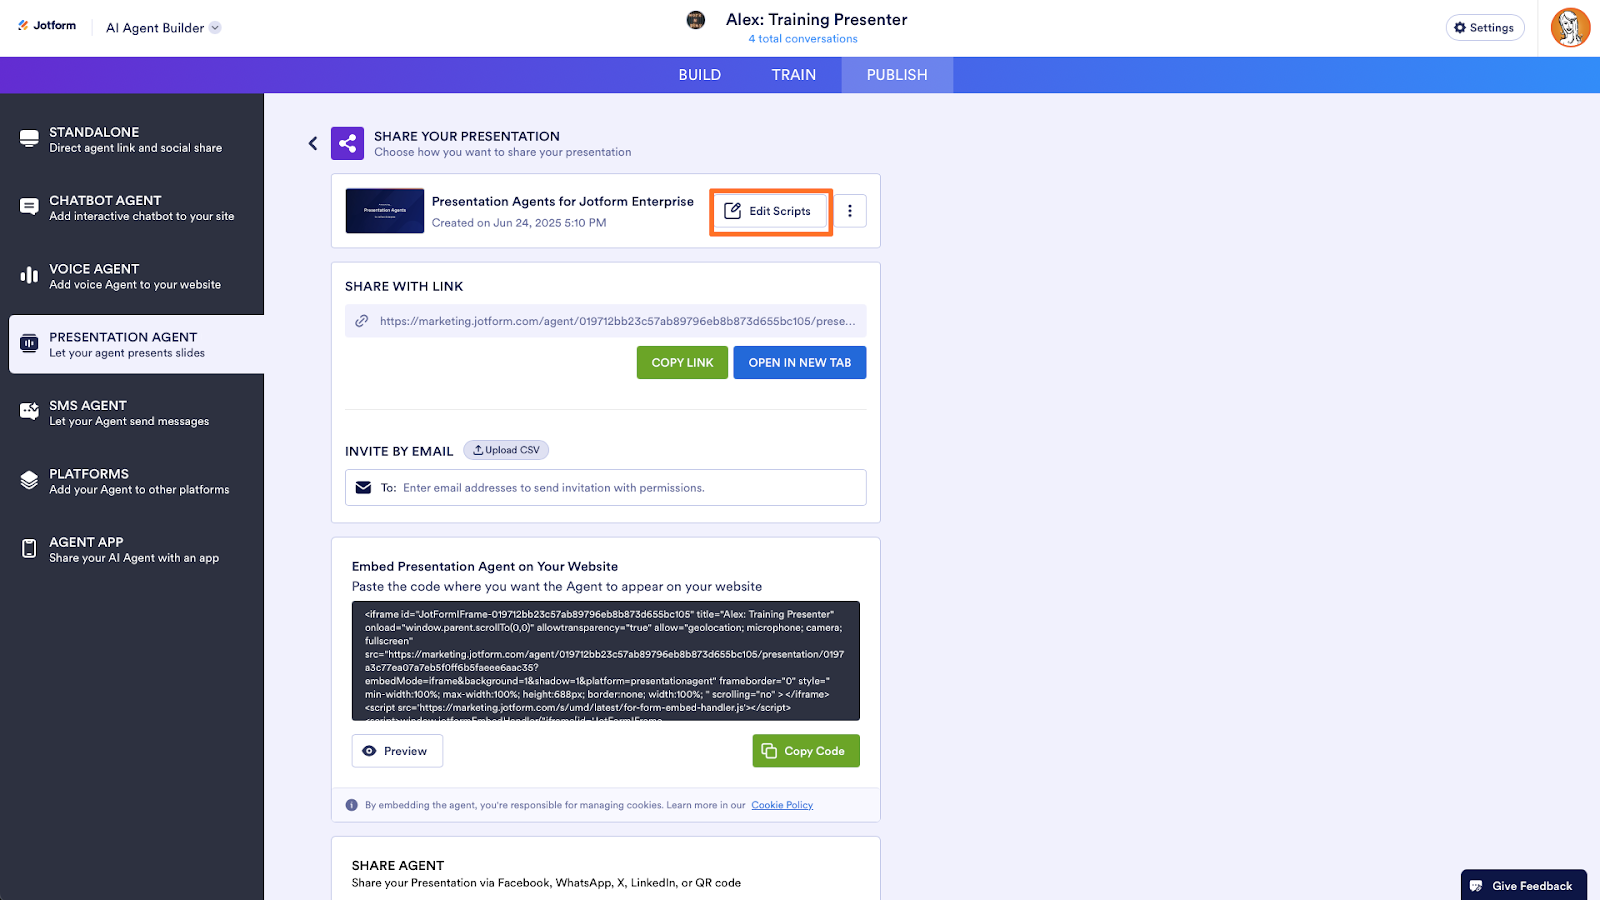The height and width of the screenshot is (900, 1600).
Task: Click the Jotform logo
Action: click(x=47, y=26)
